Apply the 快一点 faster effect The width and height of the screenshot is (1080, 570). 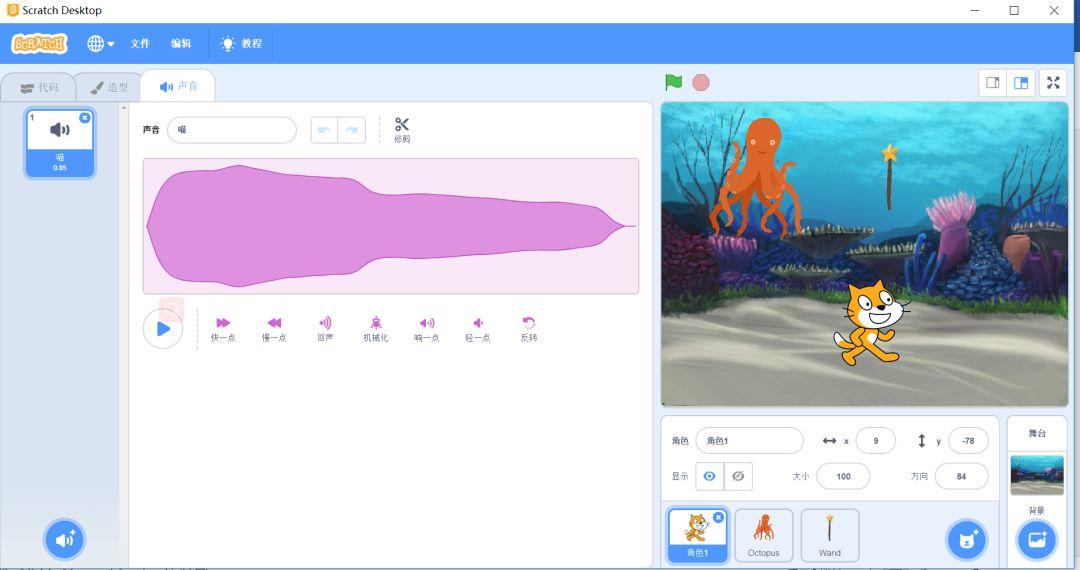(x=223, y=329)
